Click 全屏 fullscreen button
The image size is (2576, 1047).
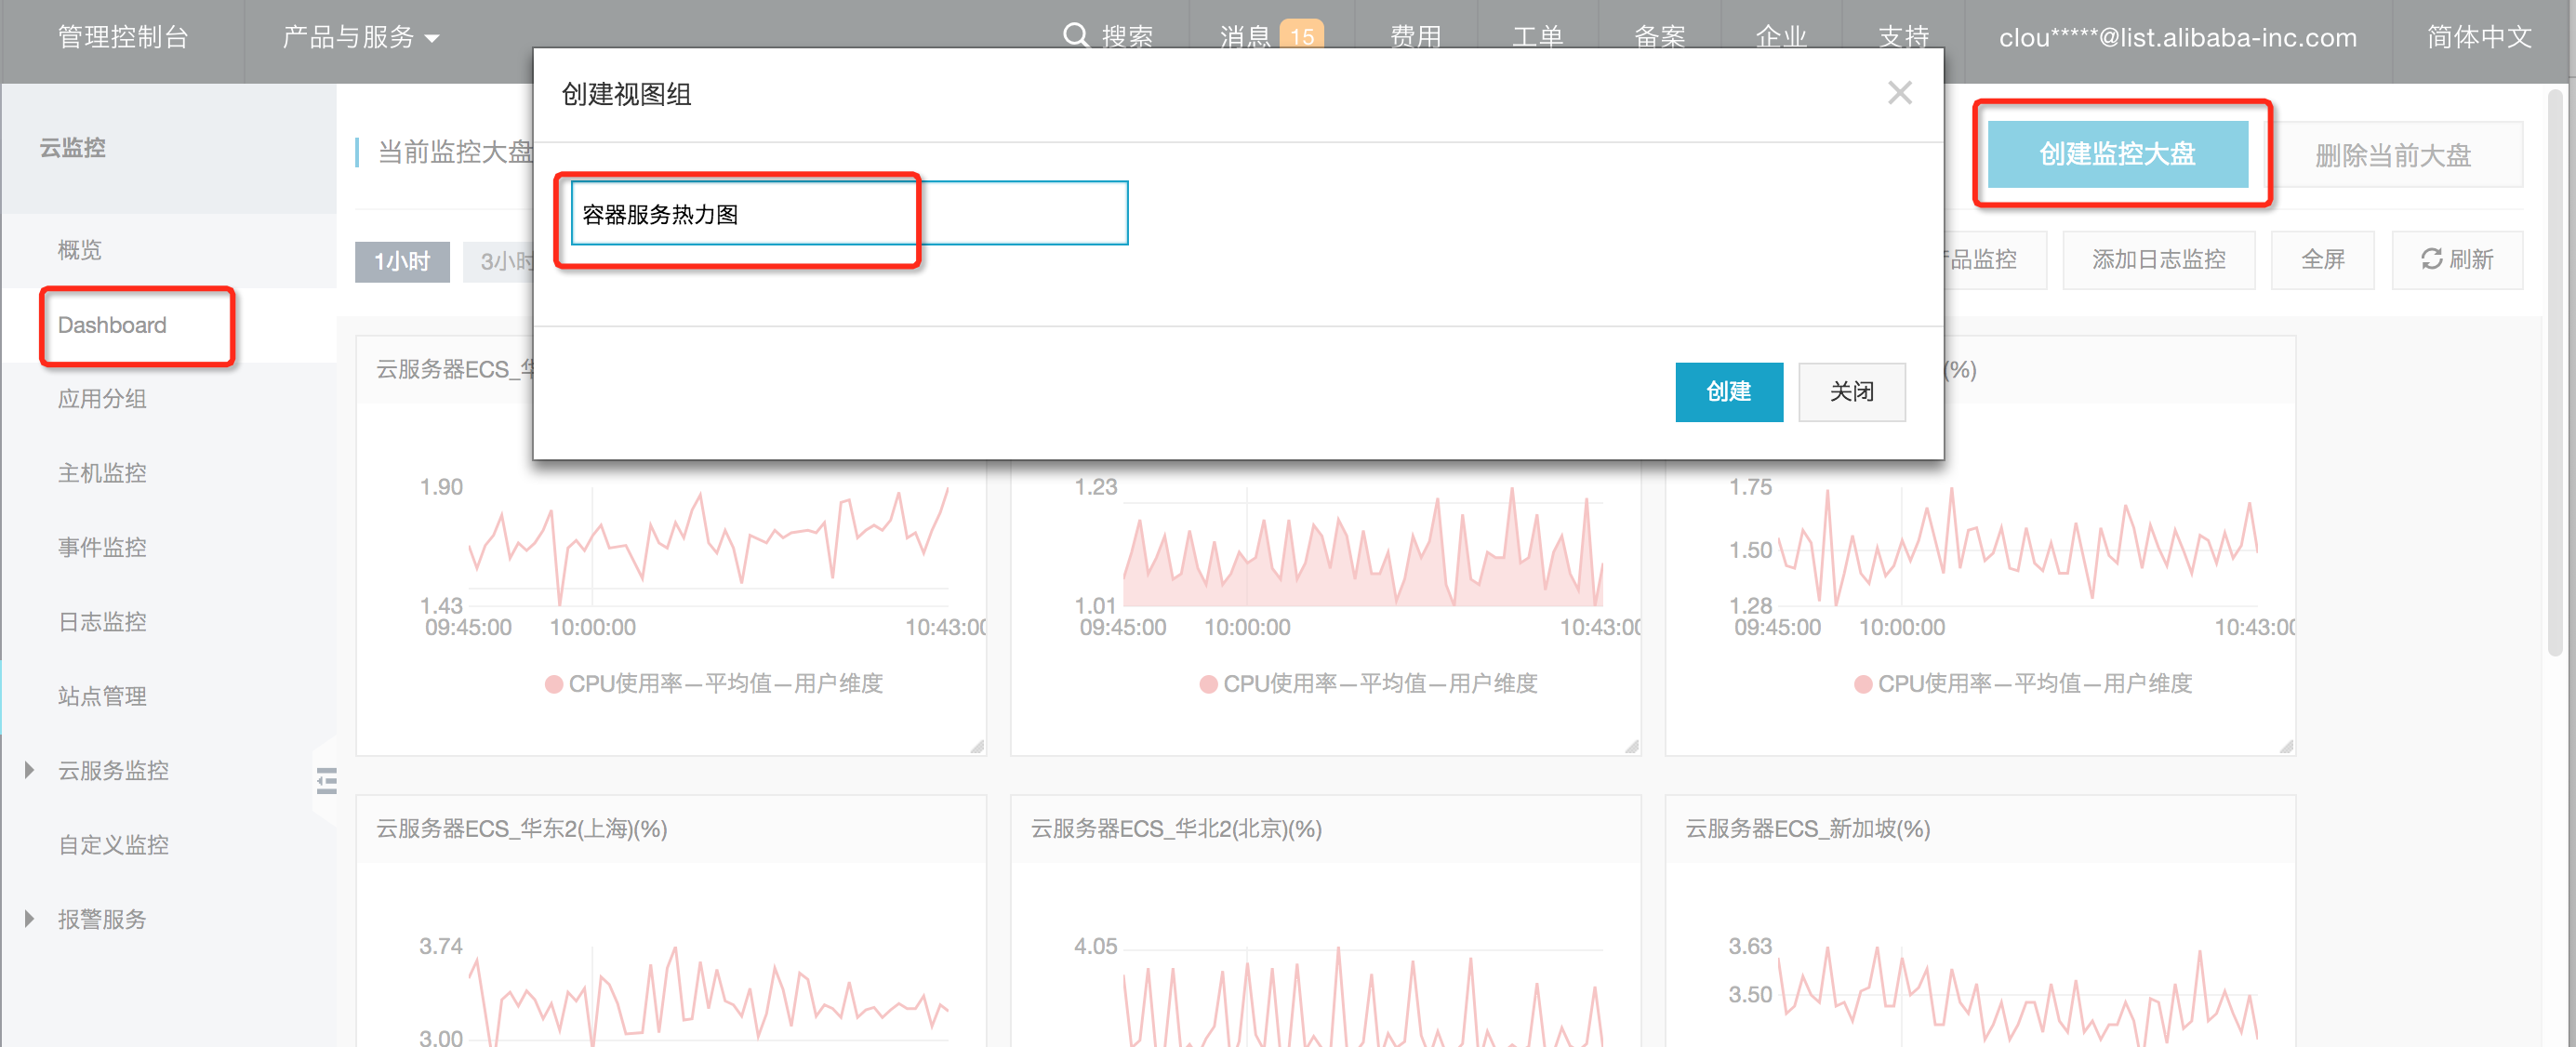pyautogui.click(x=2322, y=260)
